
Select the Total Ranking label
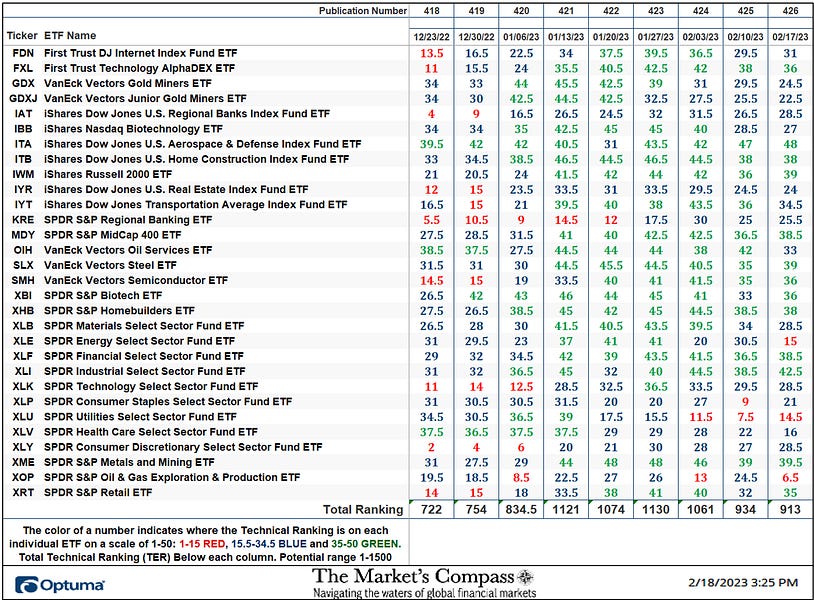click(x=363, y=510)
